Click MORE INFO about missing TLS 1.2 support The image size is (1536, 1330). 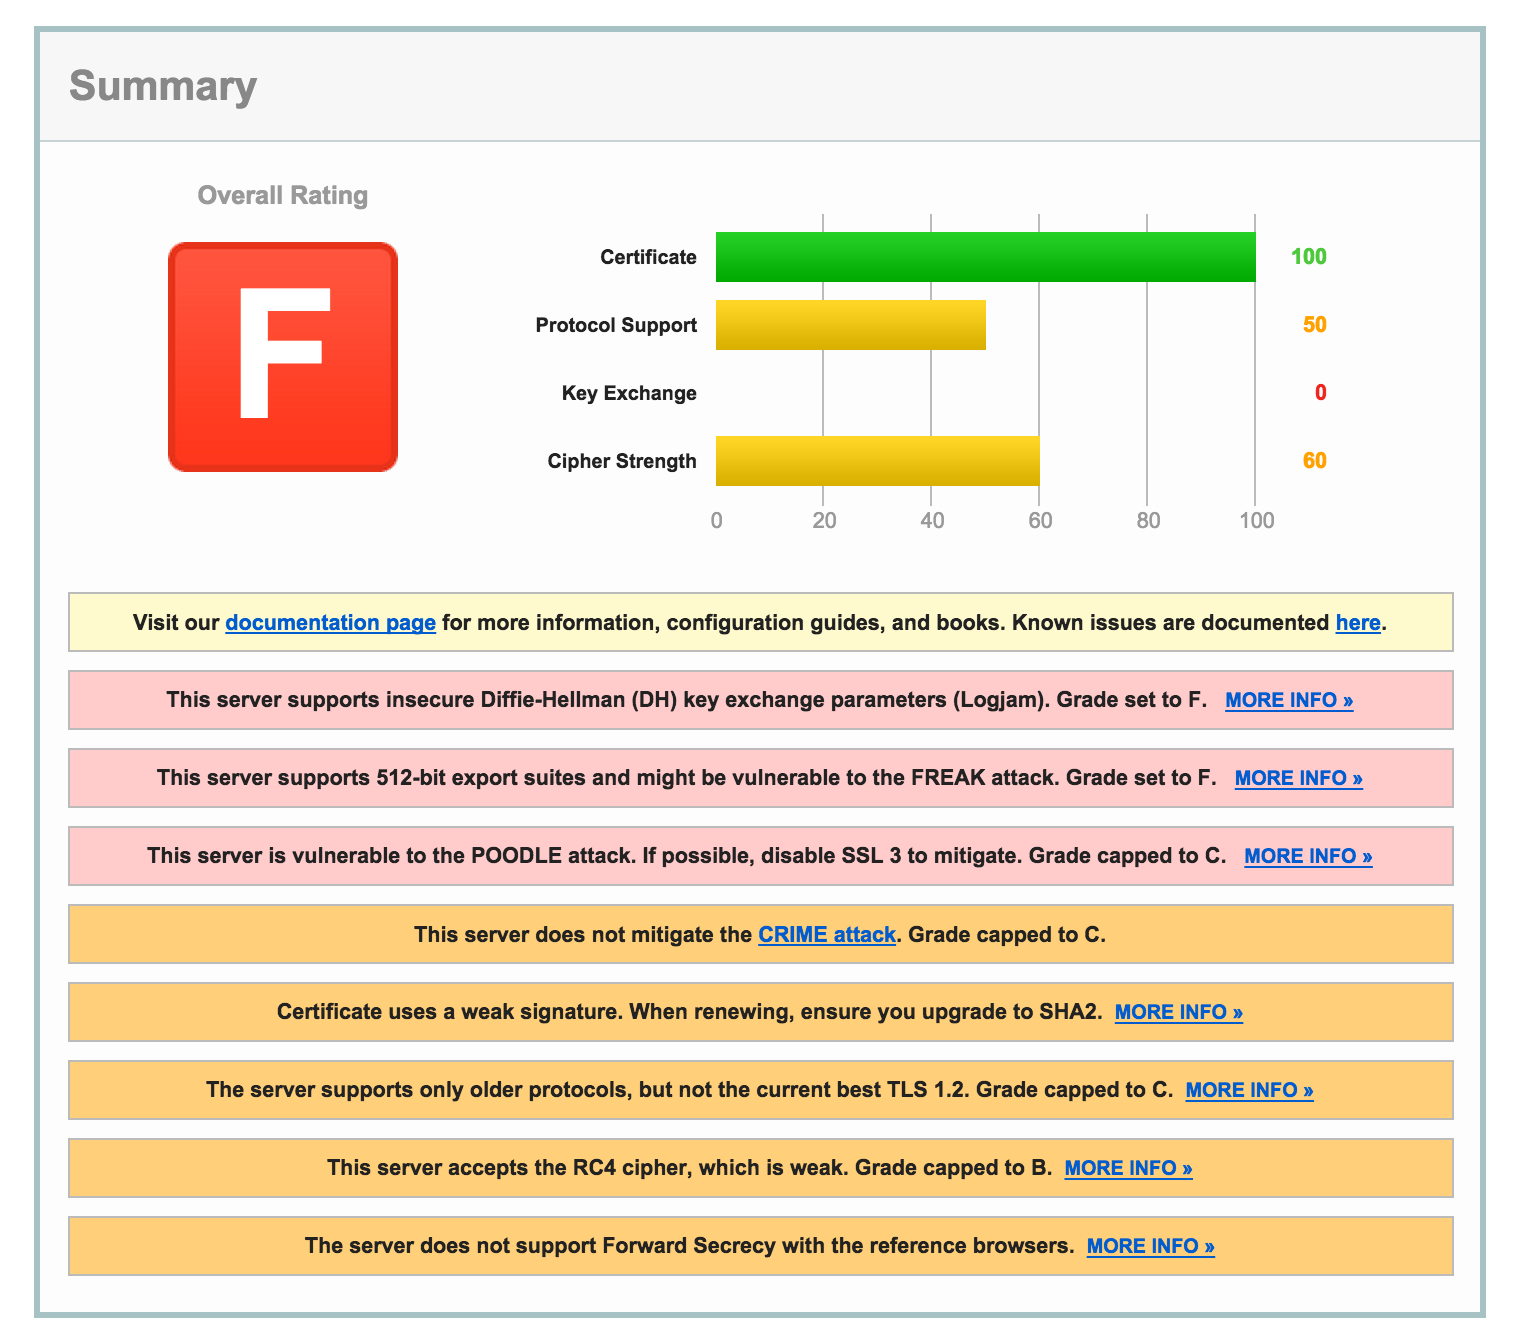coord(1249,1090)
